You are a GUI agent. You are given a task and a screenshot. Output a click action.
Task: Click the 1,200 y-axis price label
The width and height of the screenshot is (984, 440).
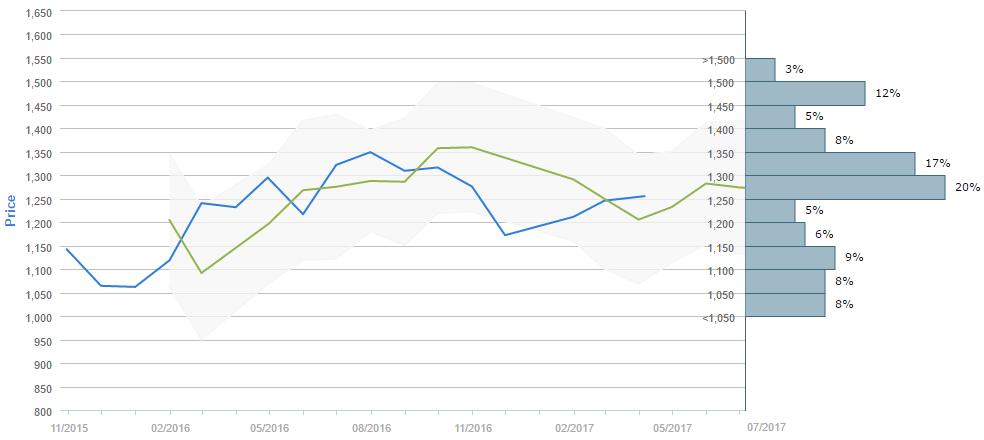click(x=38, y=223)
